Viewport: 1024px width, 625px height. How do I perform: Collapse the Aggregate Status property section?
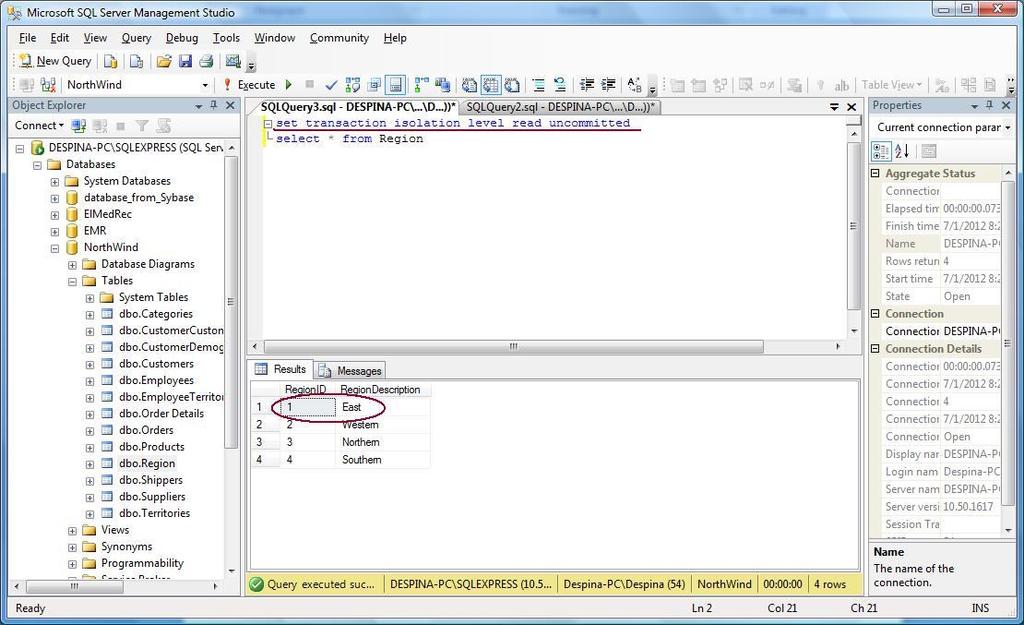[x=876, y=173]
